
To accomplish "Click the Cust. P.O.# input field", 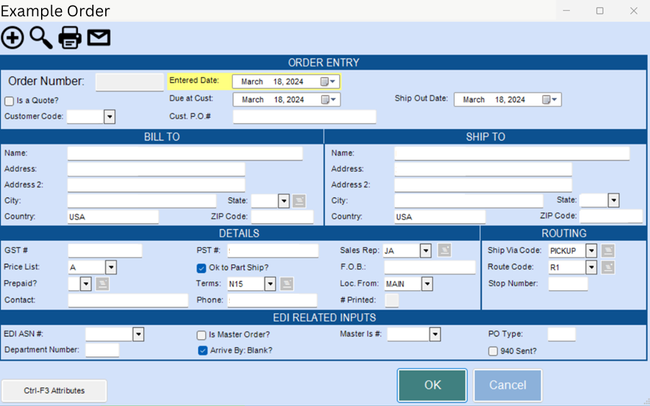I will coord(304,117).
